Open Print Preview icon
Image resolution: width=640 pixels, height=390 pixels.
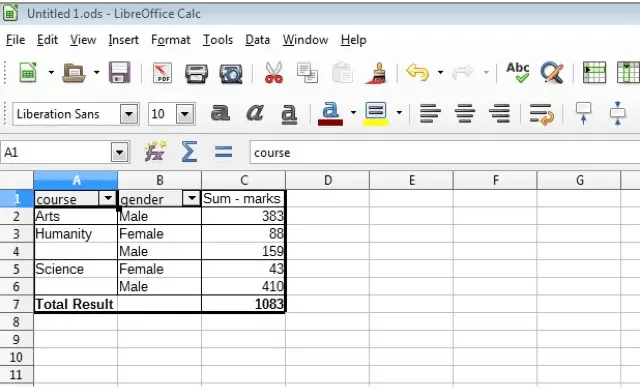click(231, 74)
